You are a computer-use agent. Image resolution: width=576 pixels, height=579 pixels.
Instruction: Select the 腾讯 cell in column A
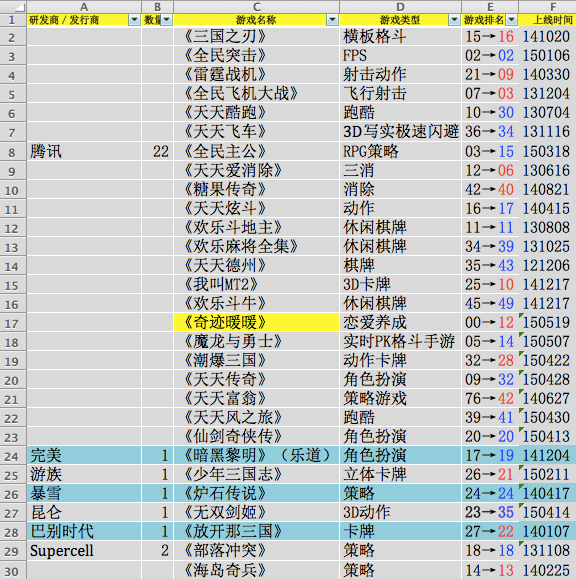click(x=84, y=151)
